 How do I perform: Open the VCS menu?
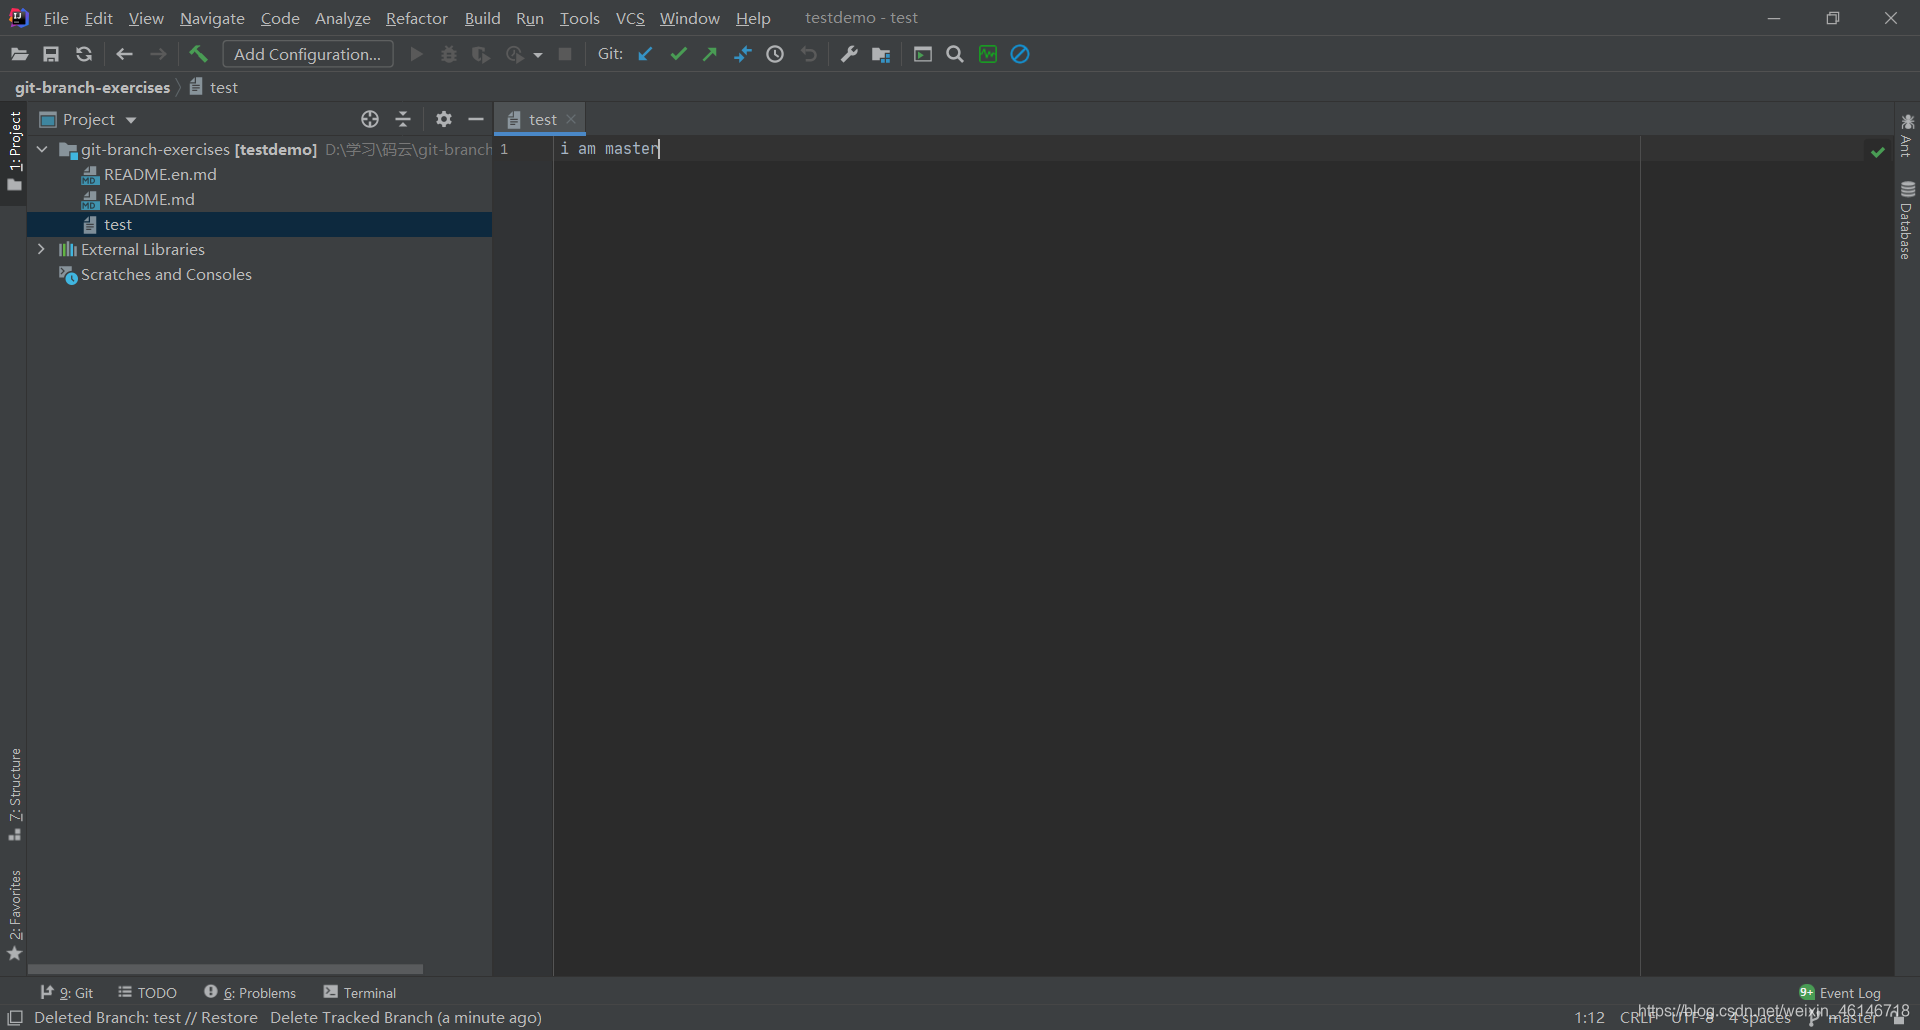click(630, 18)
